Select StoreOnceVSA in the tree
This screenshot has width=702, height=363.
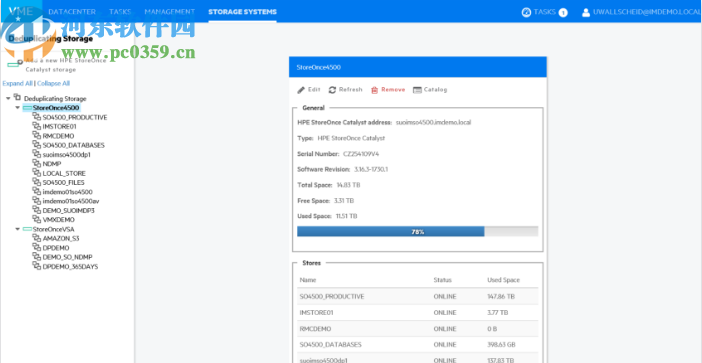click(x=54, y=229)
